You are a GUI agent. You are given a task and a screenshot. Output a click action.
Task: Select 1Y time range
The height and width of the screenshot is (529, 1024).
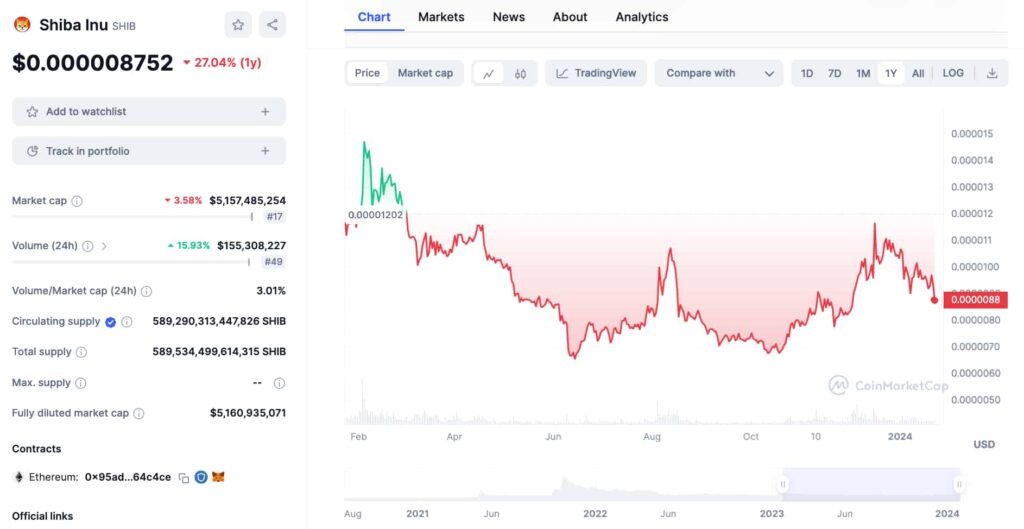(x=891, y=73)
